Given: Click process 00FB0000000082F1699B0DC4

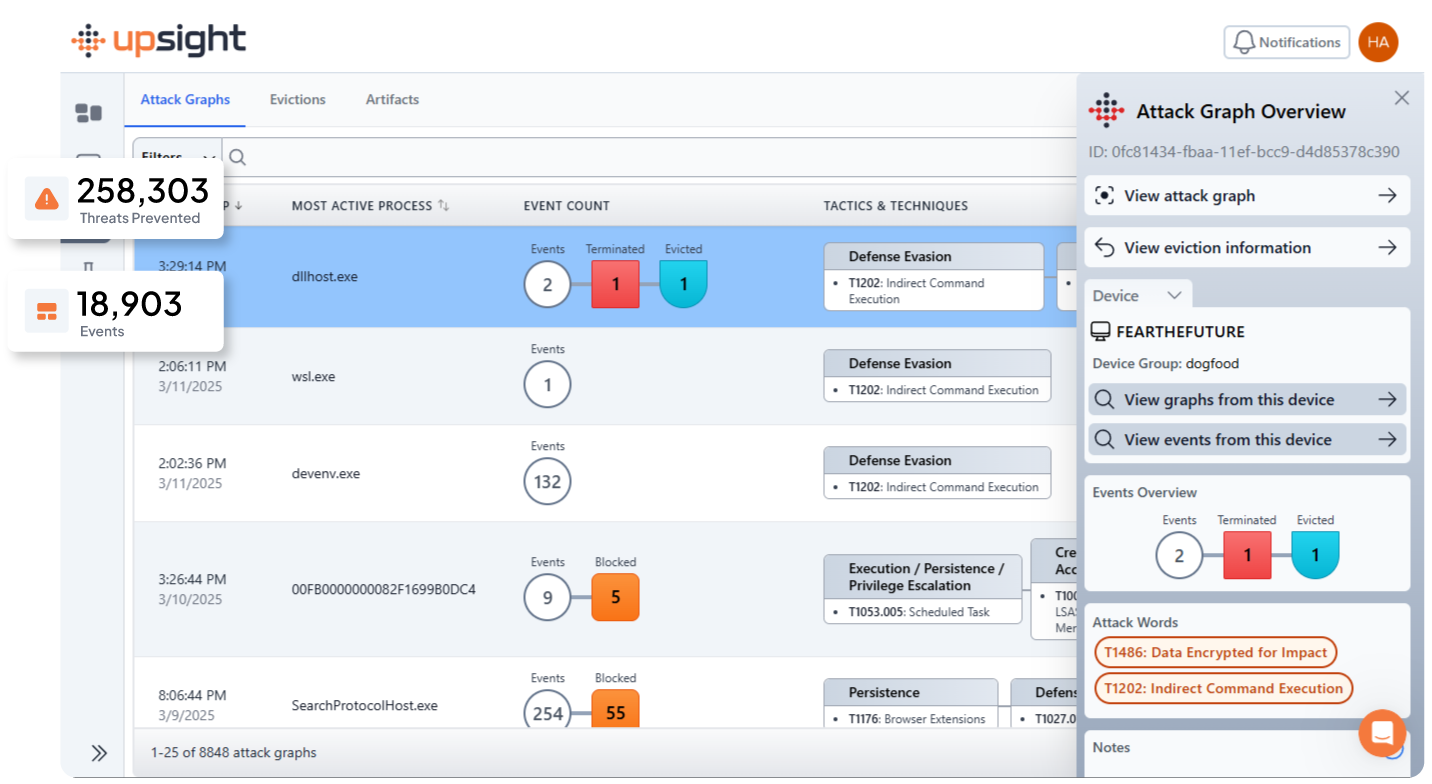Looking at the screenshot, I should 383,590.
